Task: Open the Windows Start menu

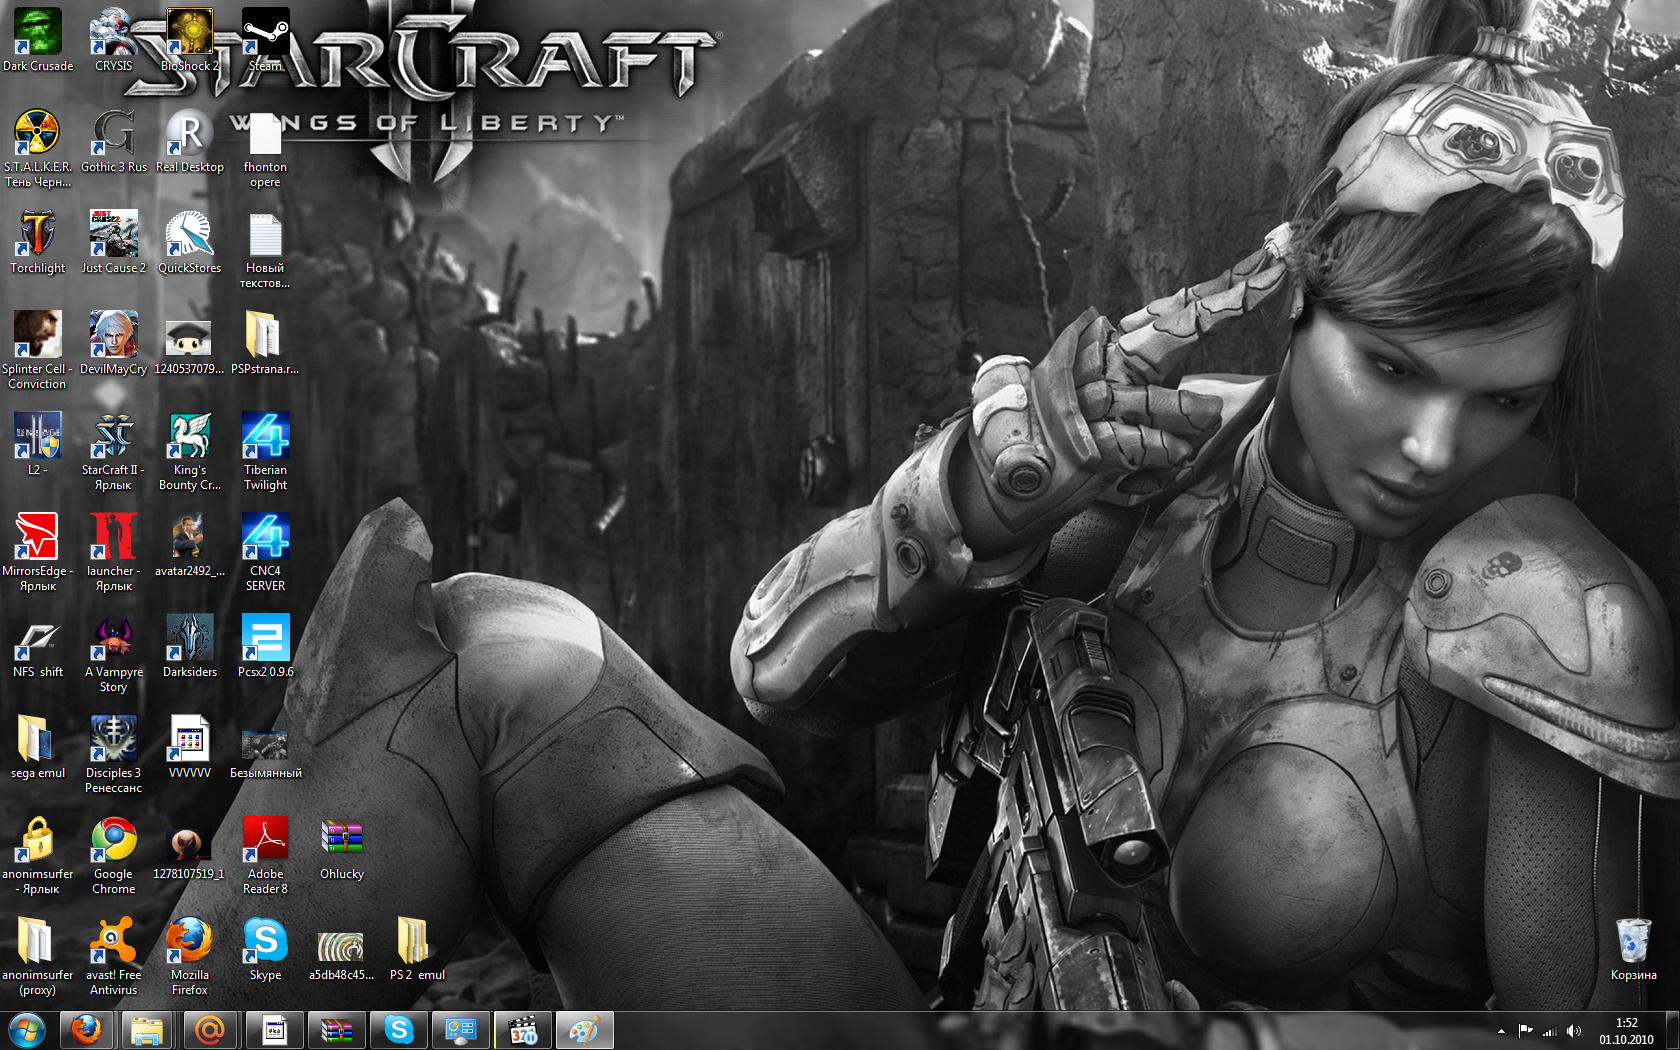Action: [x=27, y=1030]
